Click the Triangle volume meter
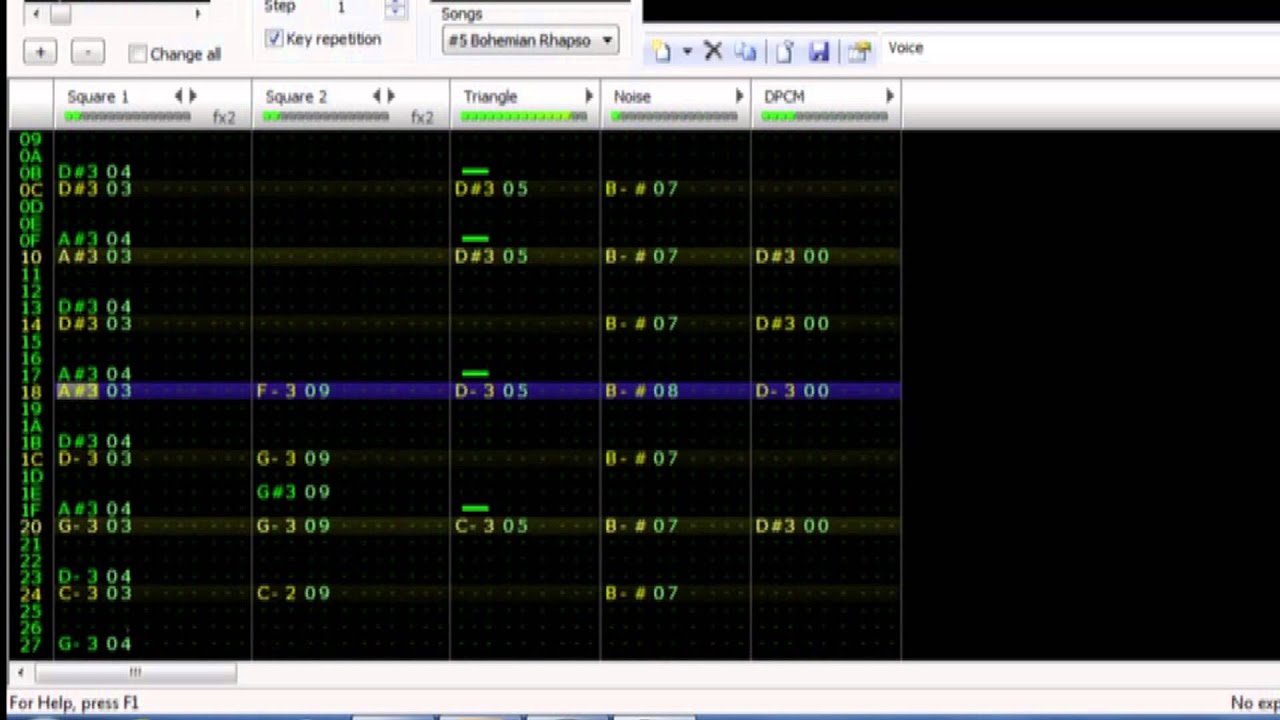1280x720 pixels. click(x=524, y=116)
